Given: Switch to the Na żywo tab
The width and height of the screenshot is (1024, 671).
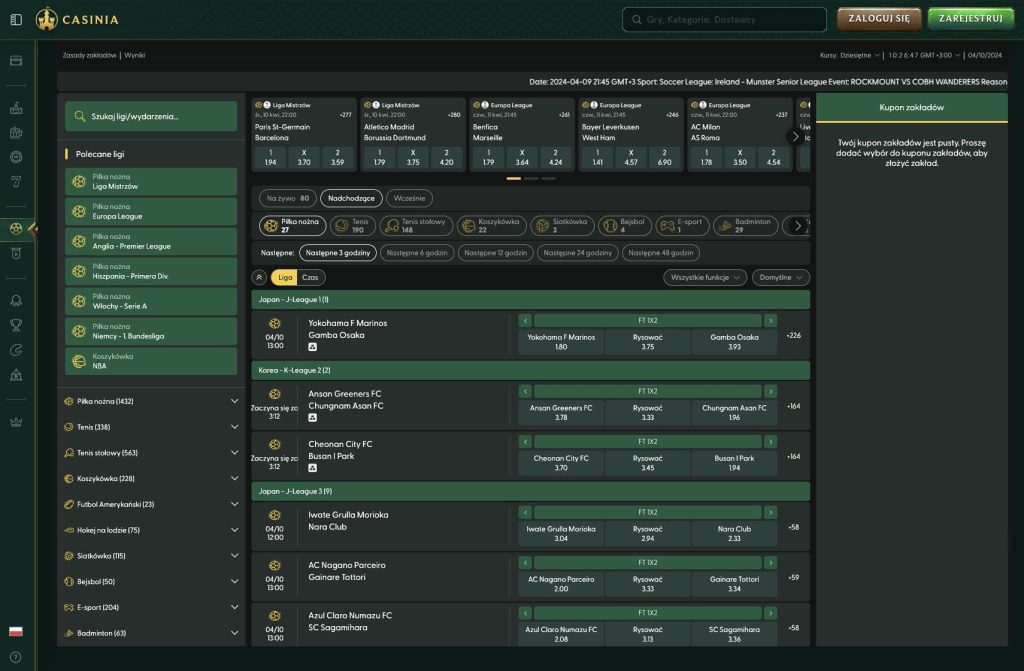Looking at the screenshot, I should (286, 198).
